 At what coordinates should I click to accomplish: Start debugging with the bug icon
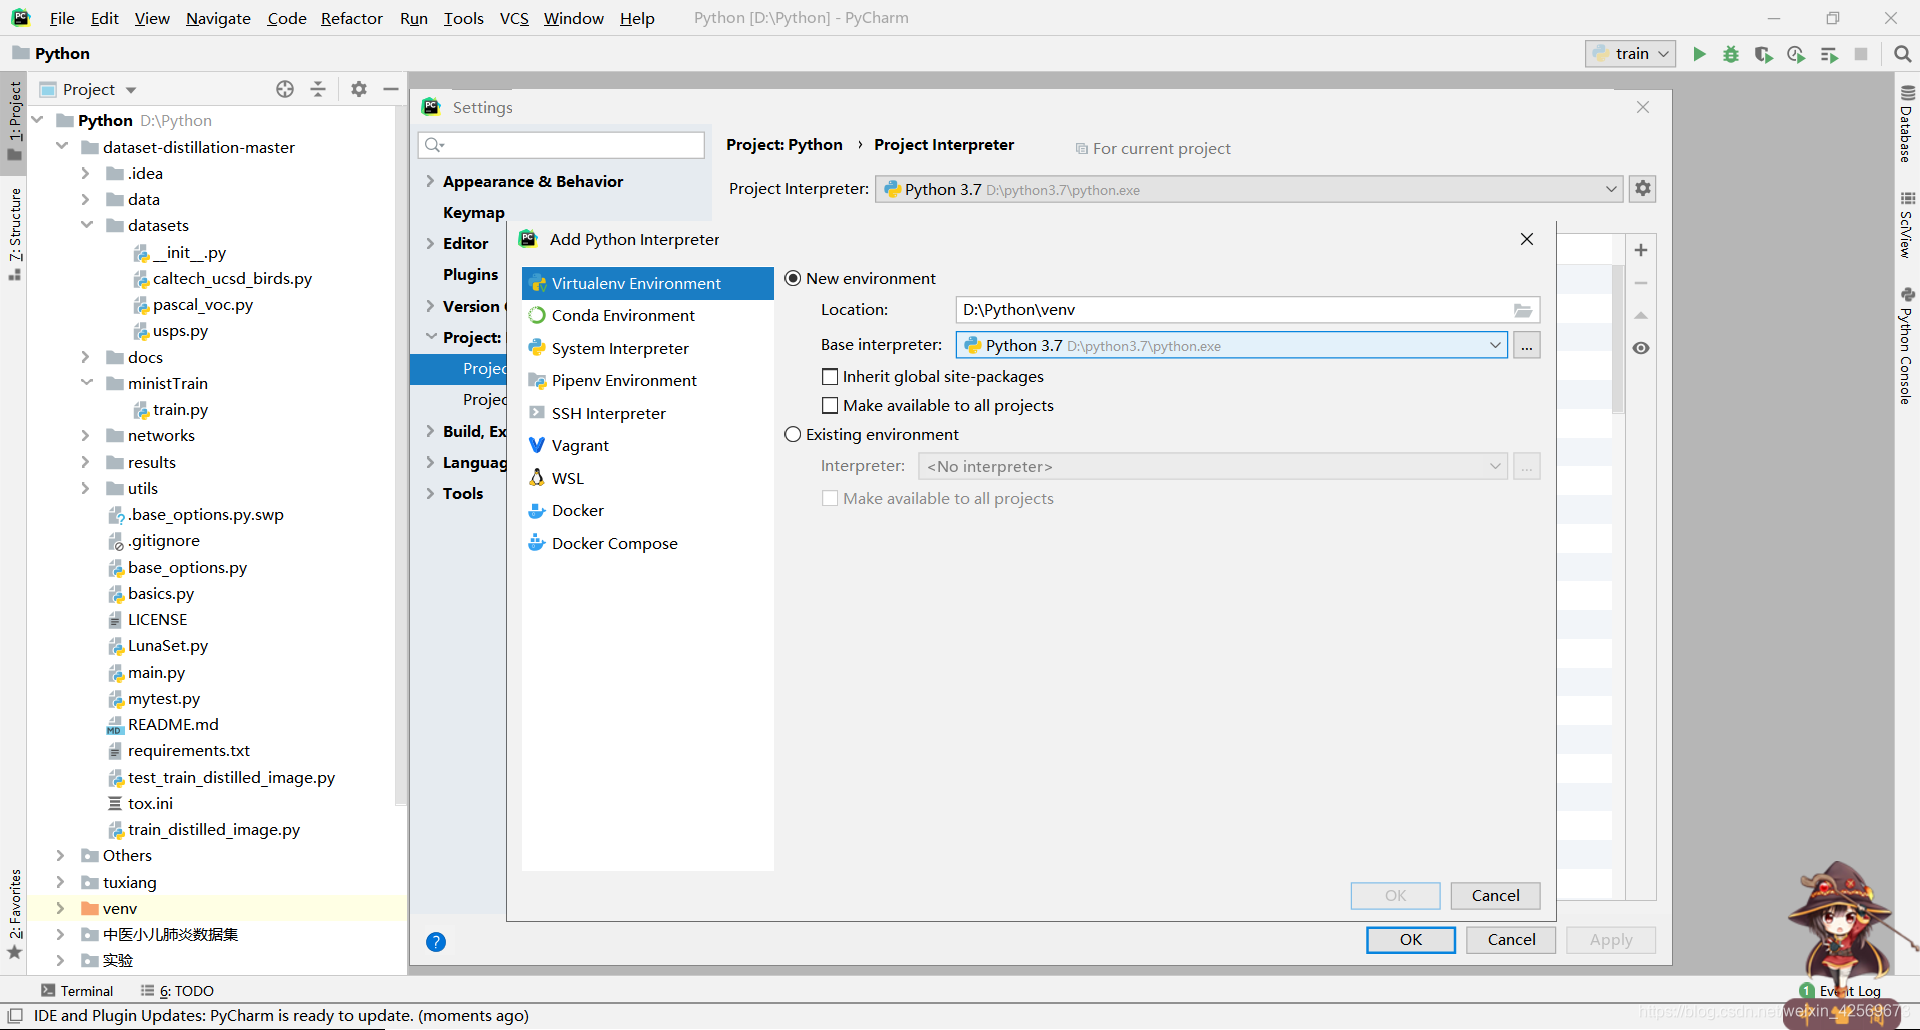coord(1731,54)
